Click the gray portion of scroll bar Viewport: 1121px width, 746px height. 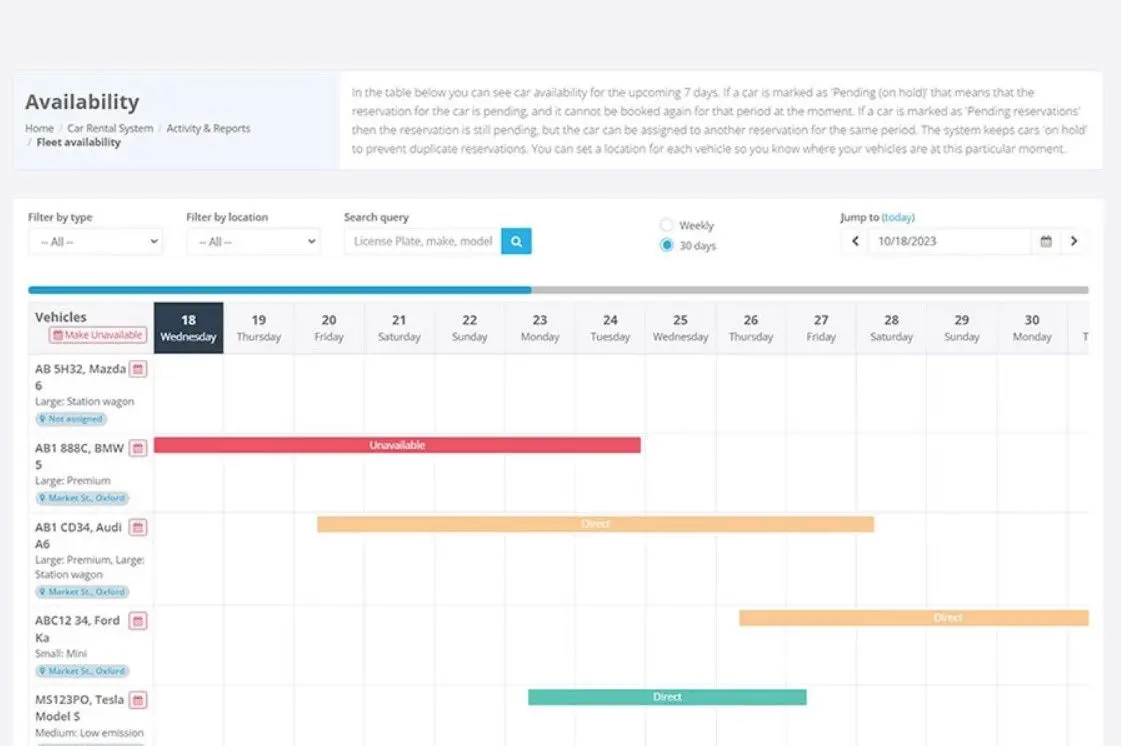tap(810, 290)
